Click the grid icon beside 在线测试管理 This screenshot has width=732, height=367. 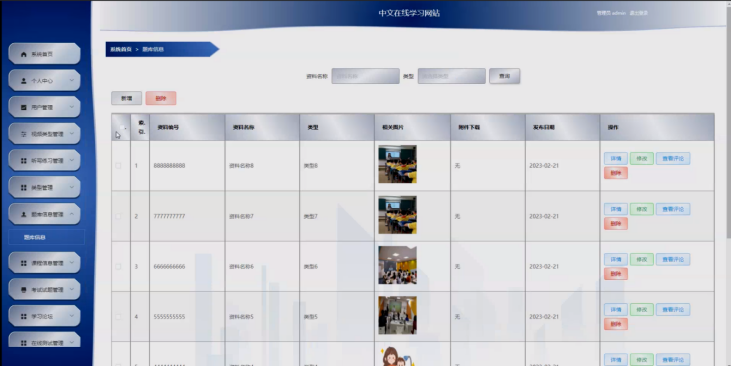click(24, 343)
